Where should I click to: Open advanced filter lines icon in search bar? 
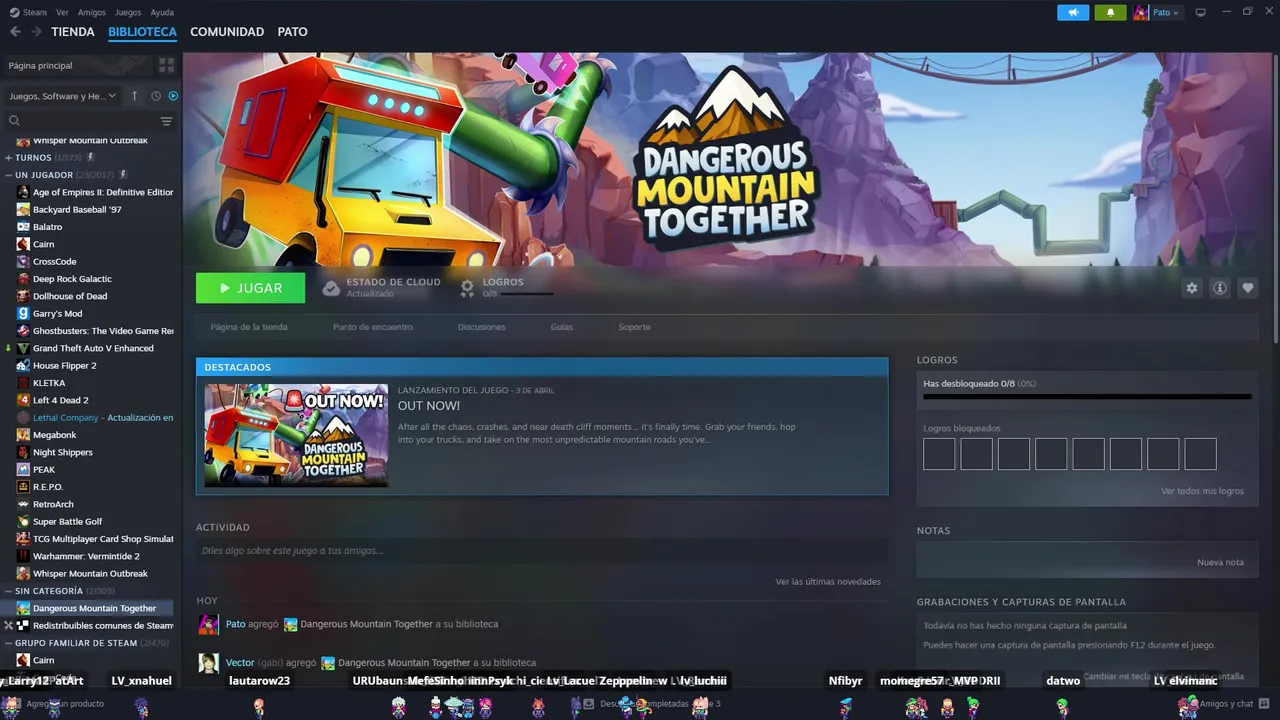click(x=166, y=121)
